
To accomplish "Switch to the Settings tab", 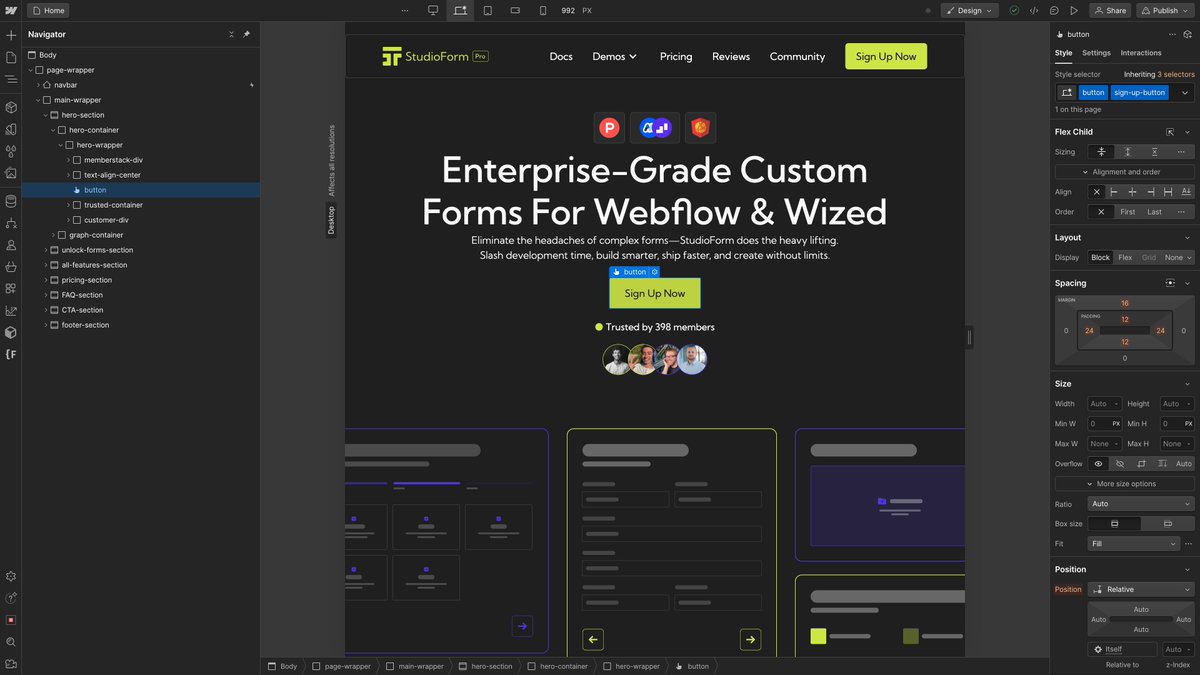I will tap(1096, 53).
